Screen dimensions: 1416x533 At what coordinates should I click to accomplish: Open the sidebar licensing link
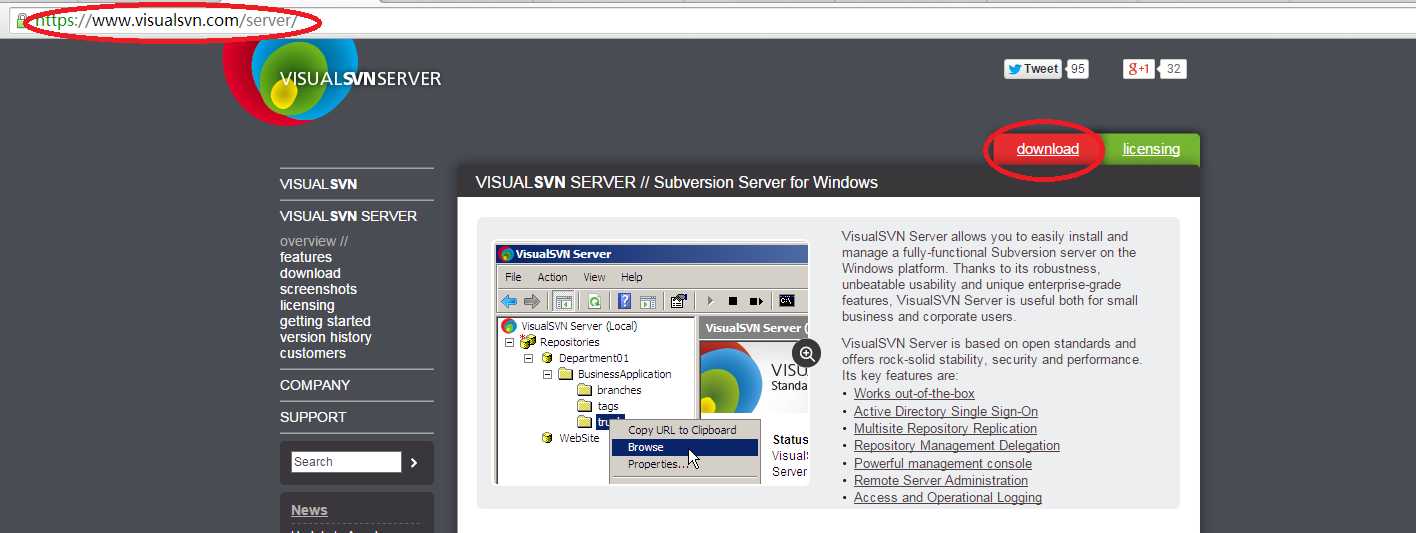coord(307,305)
